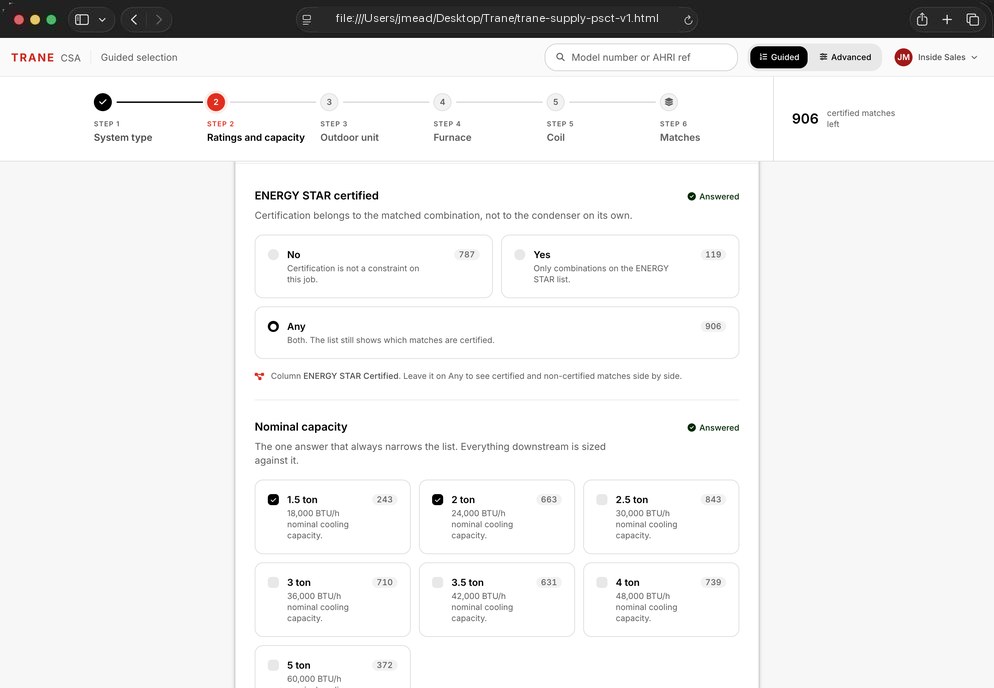Check the 3 ton capacity checkbox

point(273,582)
